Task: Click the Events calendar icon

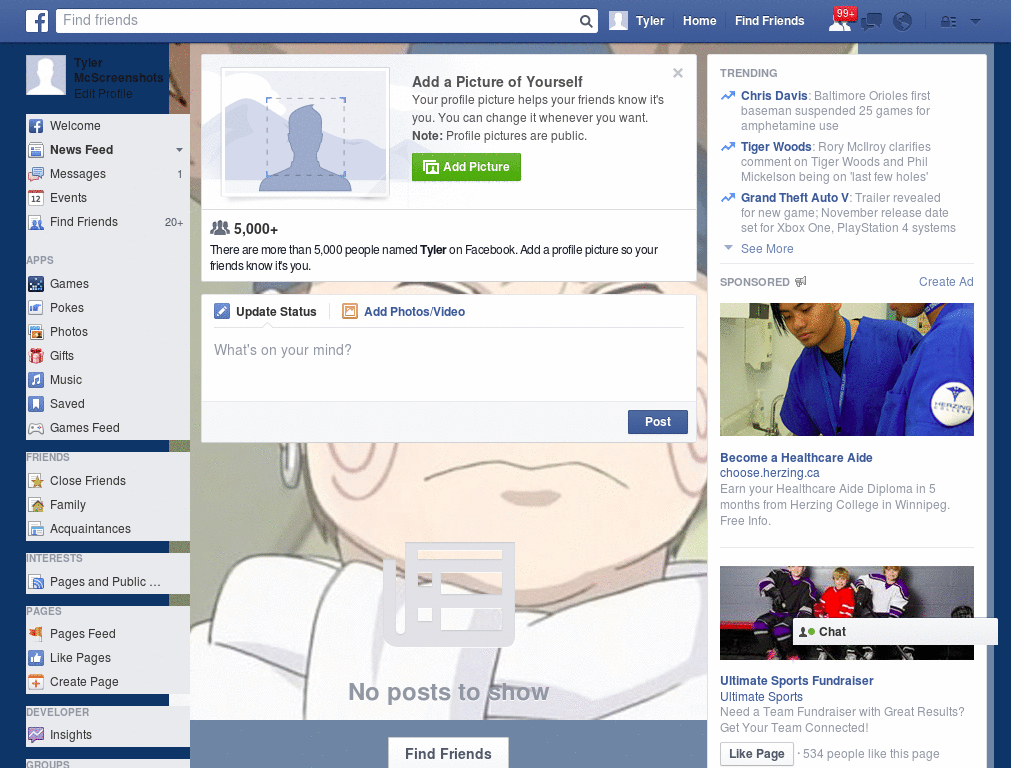Action: click(36, 198)
